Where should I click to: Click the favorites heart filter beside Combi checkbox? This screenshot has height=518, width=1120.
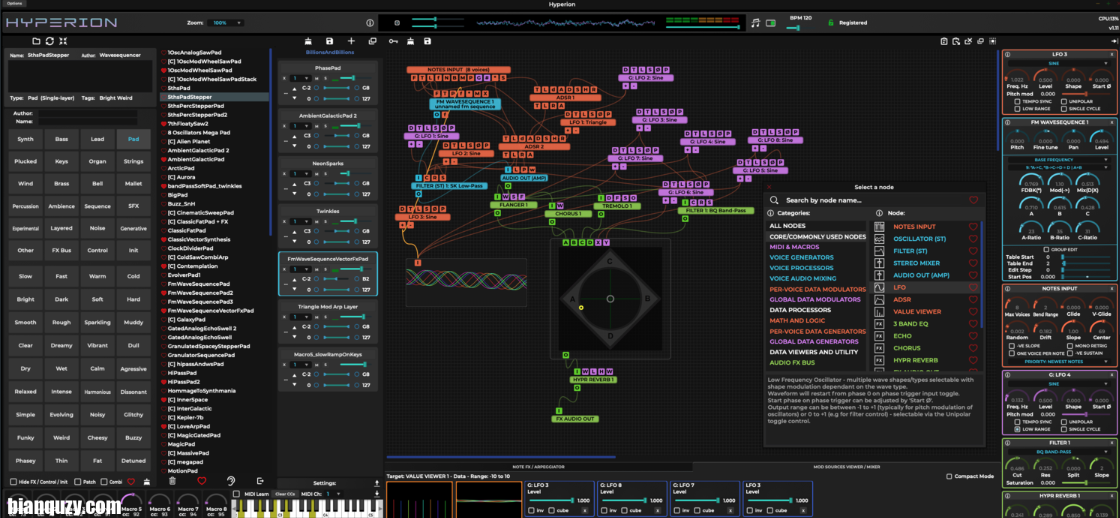(131, 482)
